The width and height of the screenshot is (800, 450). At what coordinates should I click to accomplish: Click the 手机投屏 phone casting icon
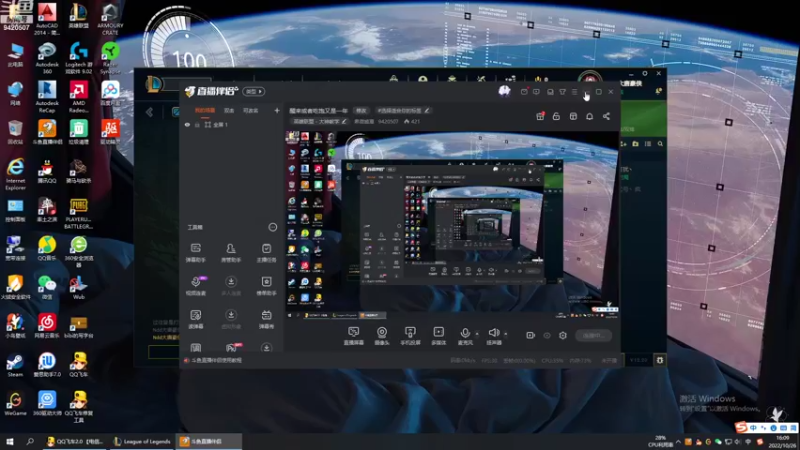(x=410, y=336)
